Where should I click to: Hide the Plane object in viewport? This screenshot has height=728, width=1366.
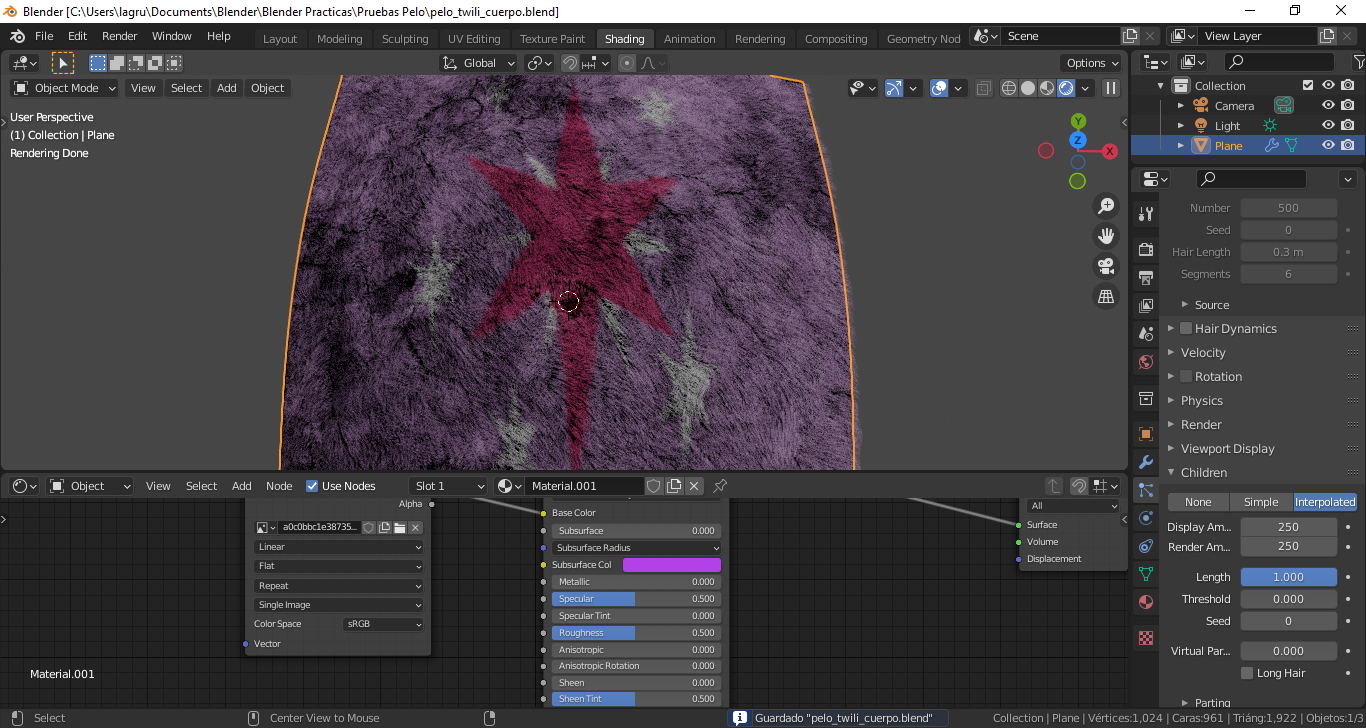1328,145
